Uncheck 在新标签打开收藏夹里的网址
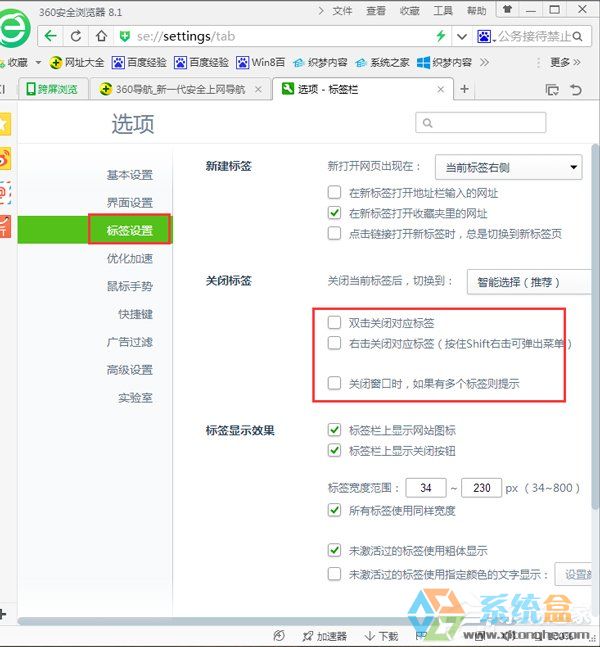600x647 pixels. click(x=334, y=213)
